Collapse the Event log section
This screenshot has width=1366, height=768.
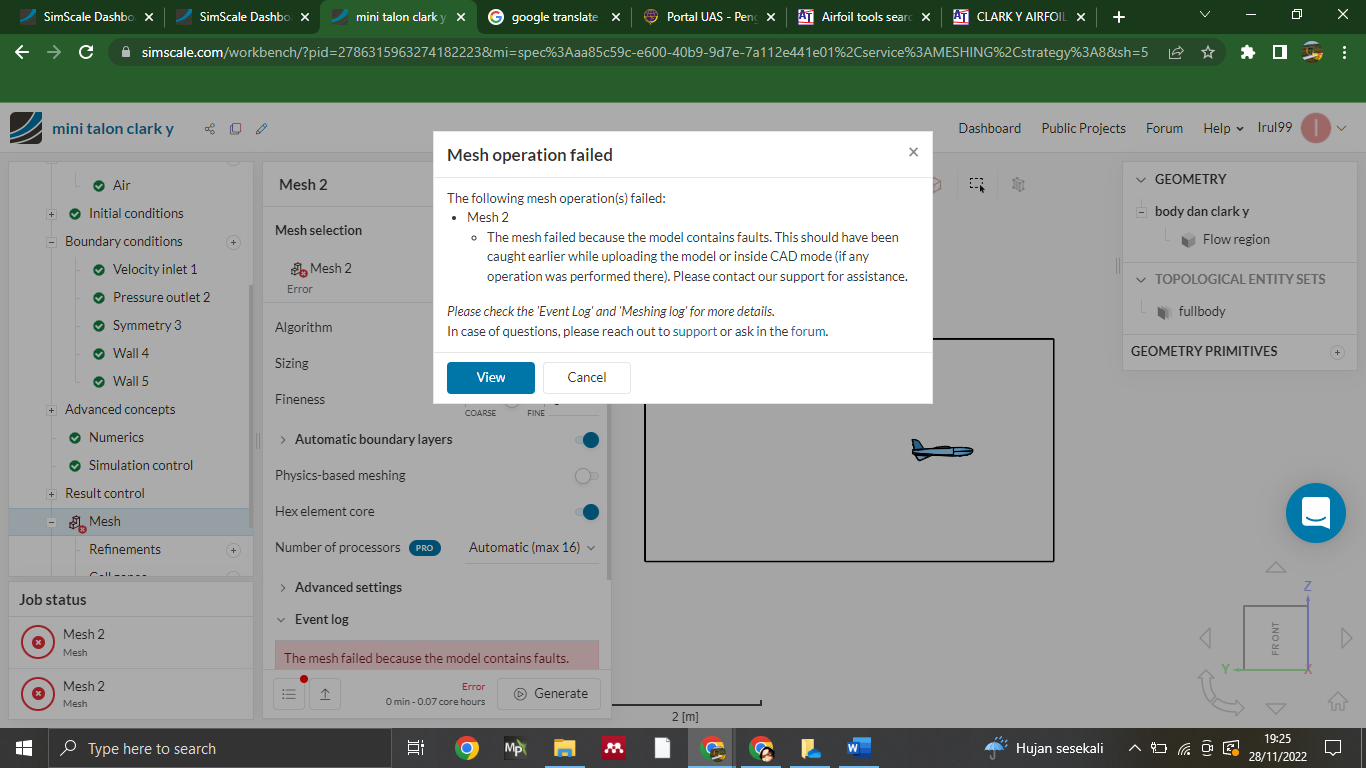pos(283,620)
